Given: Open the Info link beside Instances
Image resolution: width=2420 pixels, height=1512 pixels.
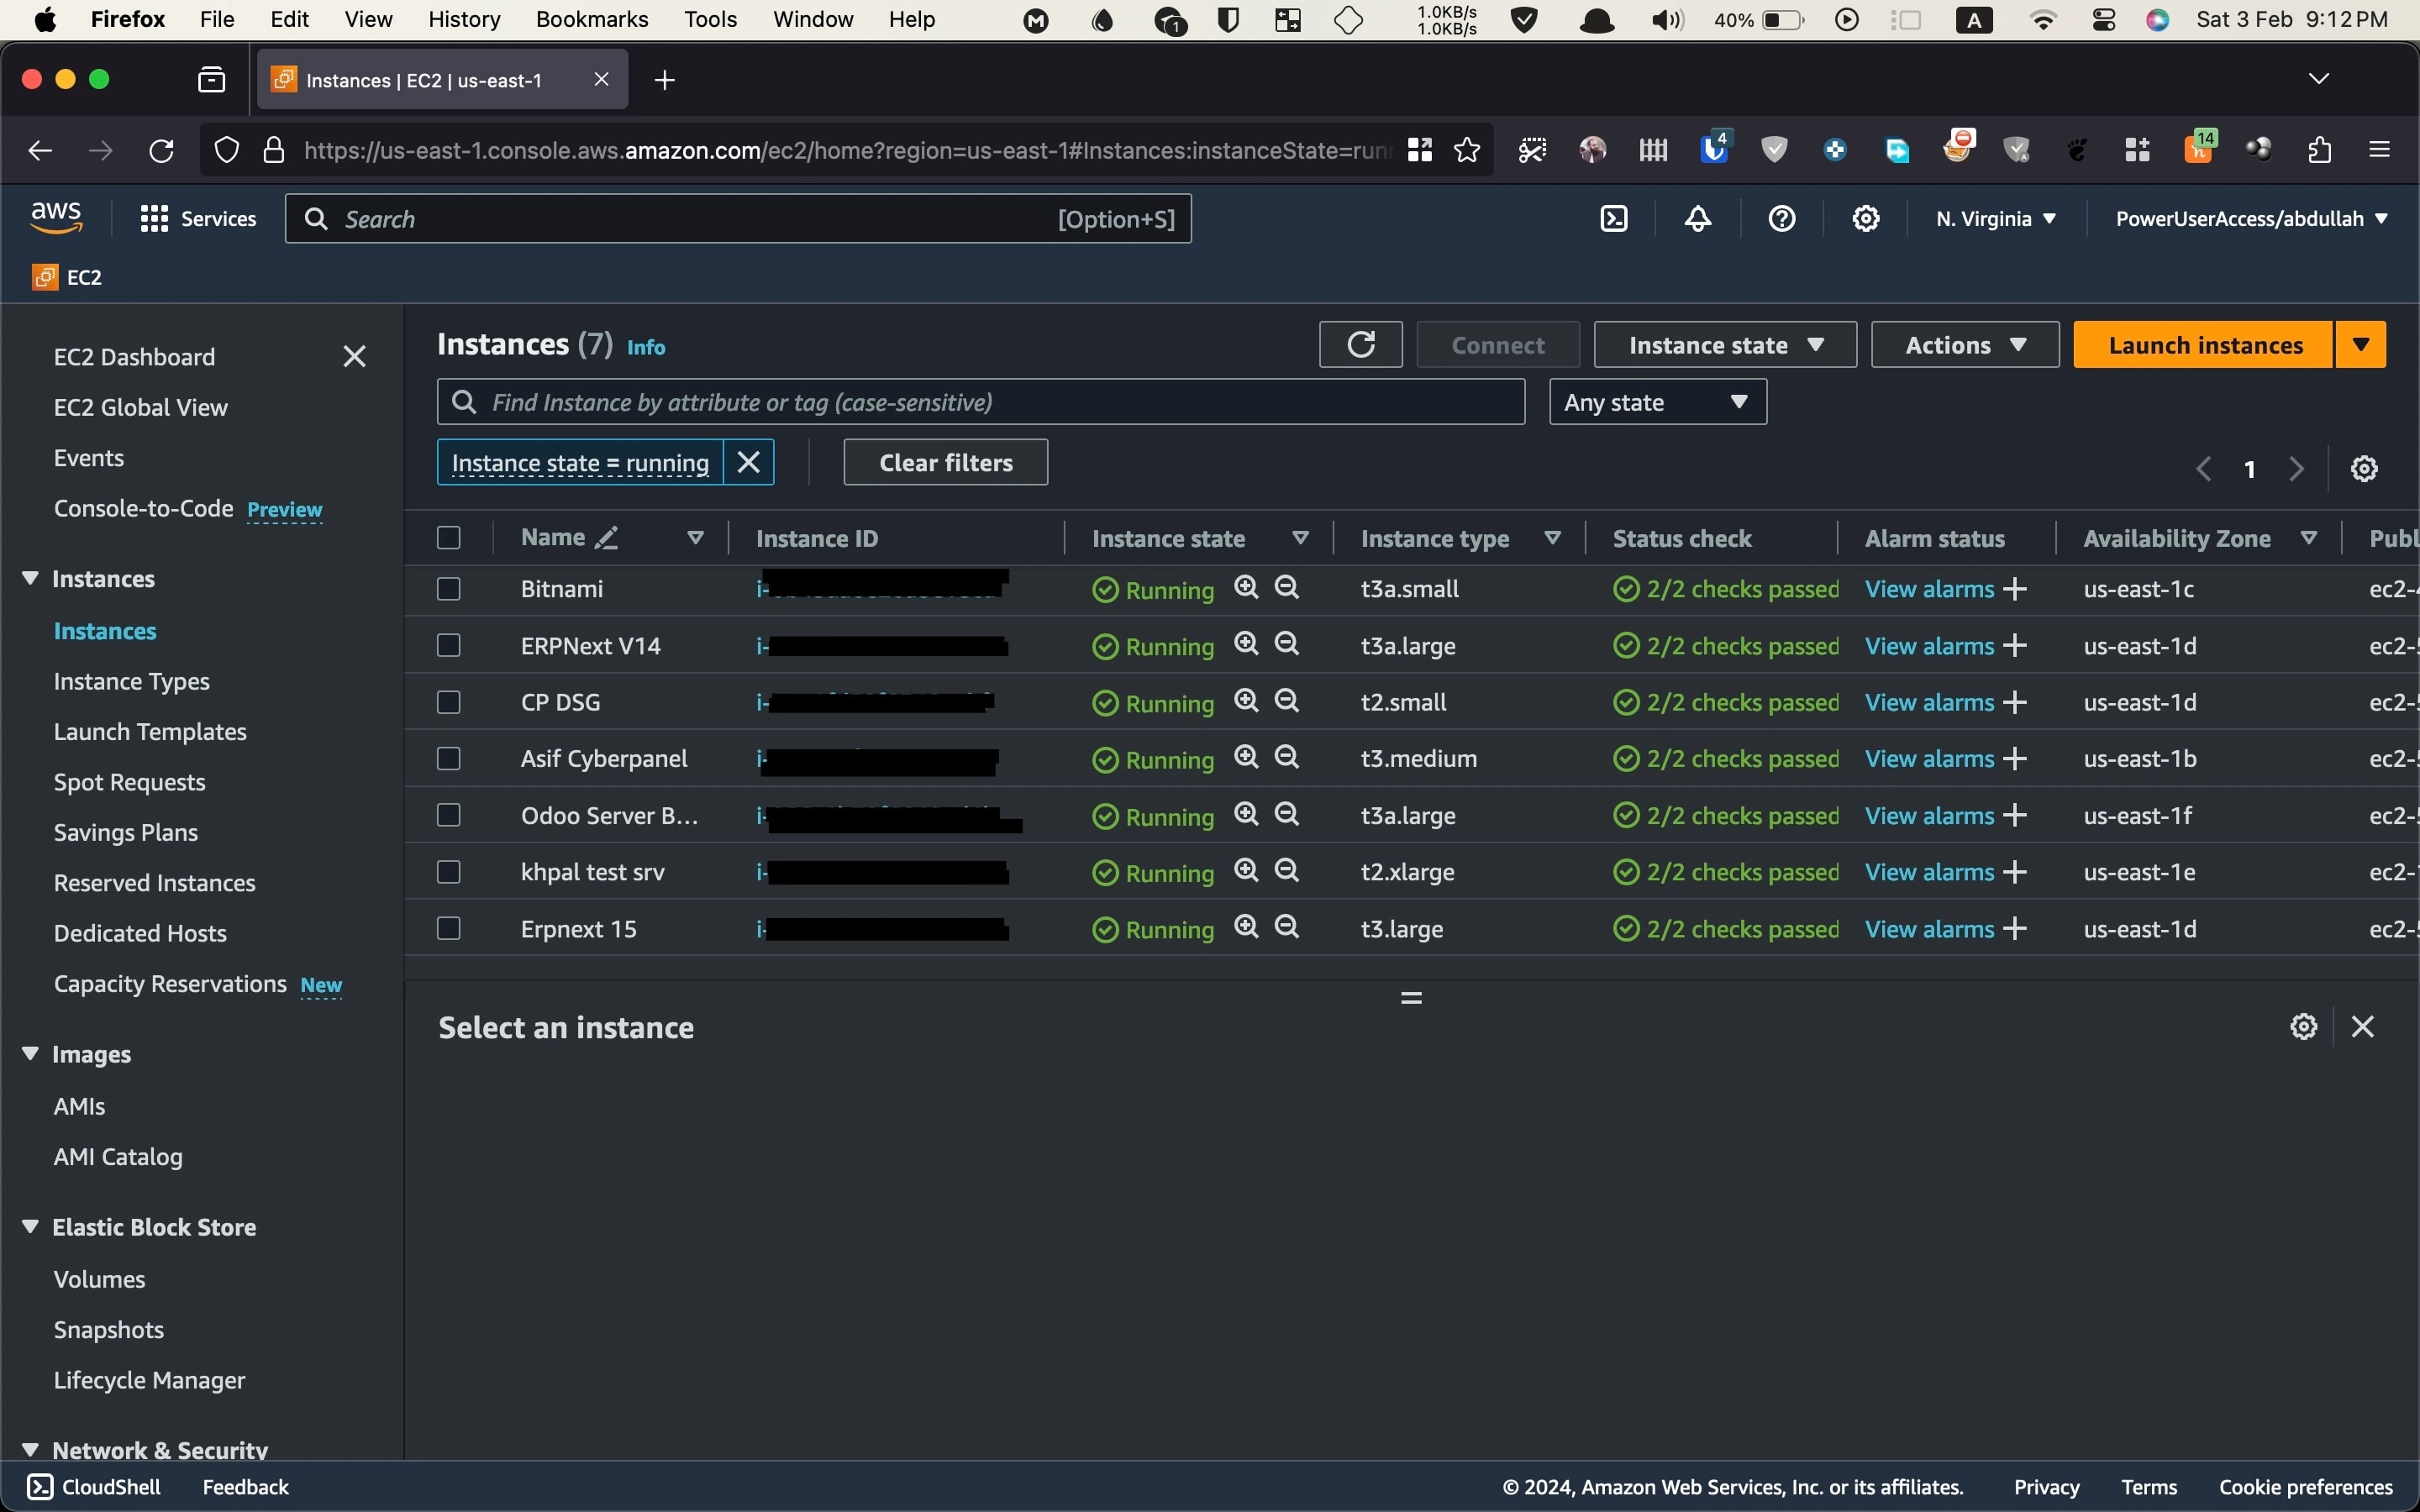Looking at the screenshot, I should pos(646,347).
